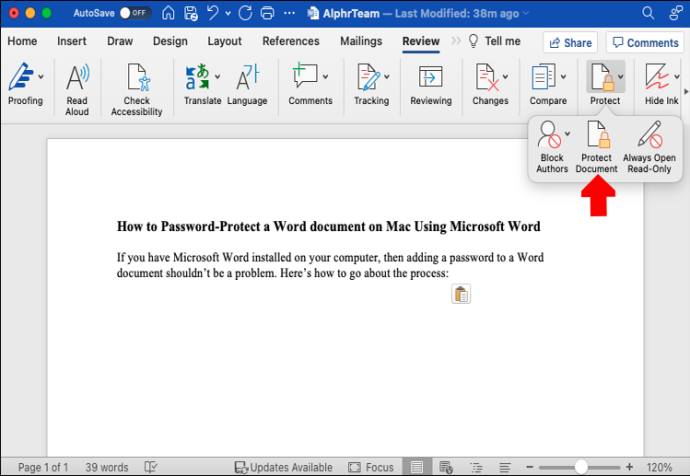Switch to Web Layout view icon
Screen dimensions: 690x476
pos(446,467)
